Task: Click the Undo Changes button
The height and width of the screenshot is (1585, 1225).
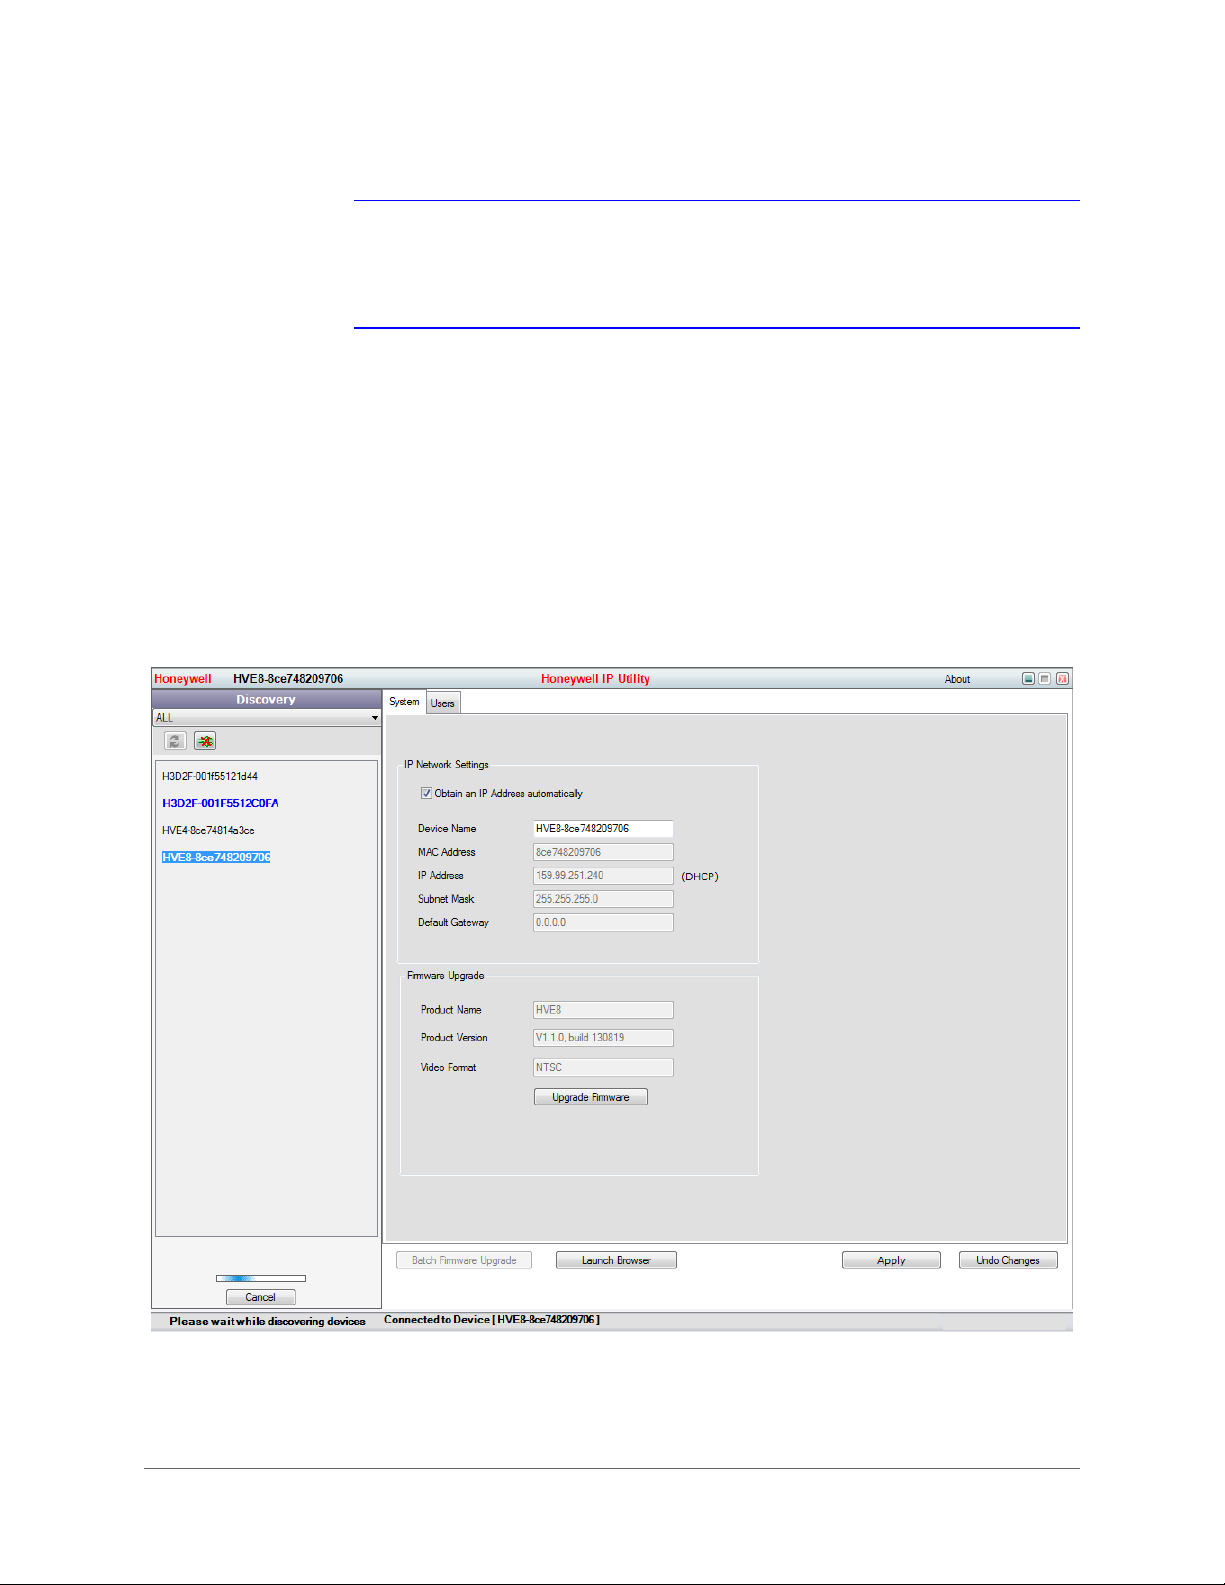Action: pyautogui.click(x=1008, y=1260)
